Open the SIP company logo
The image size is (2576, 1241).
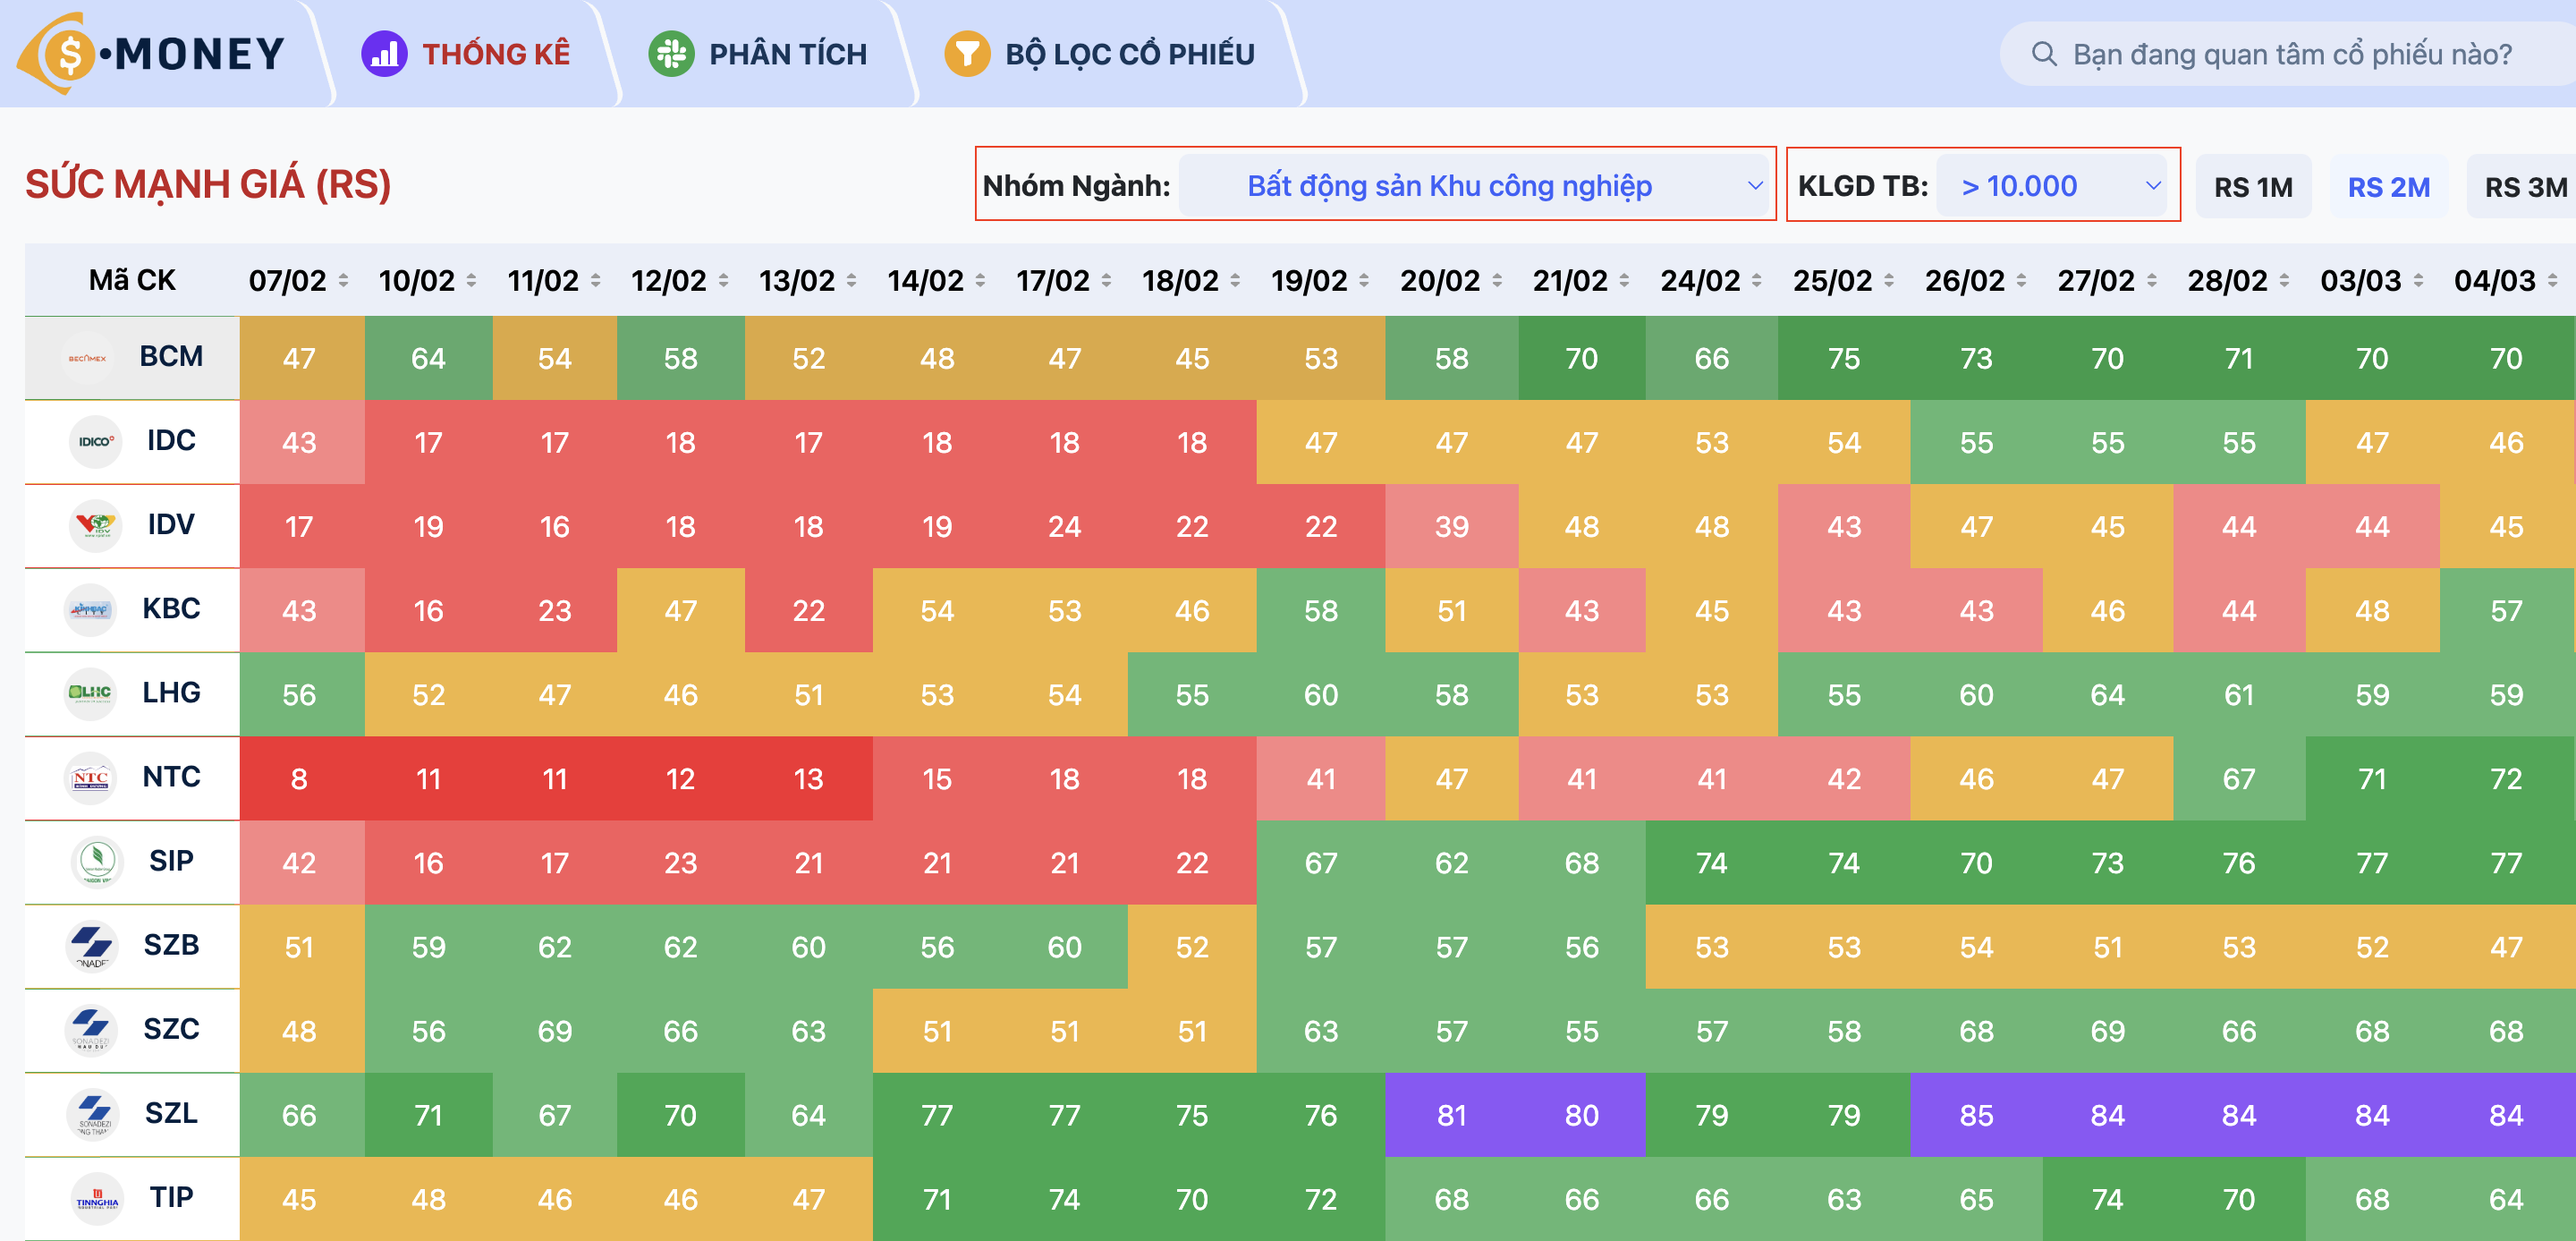(x=97, y=862)
